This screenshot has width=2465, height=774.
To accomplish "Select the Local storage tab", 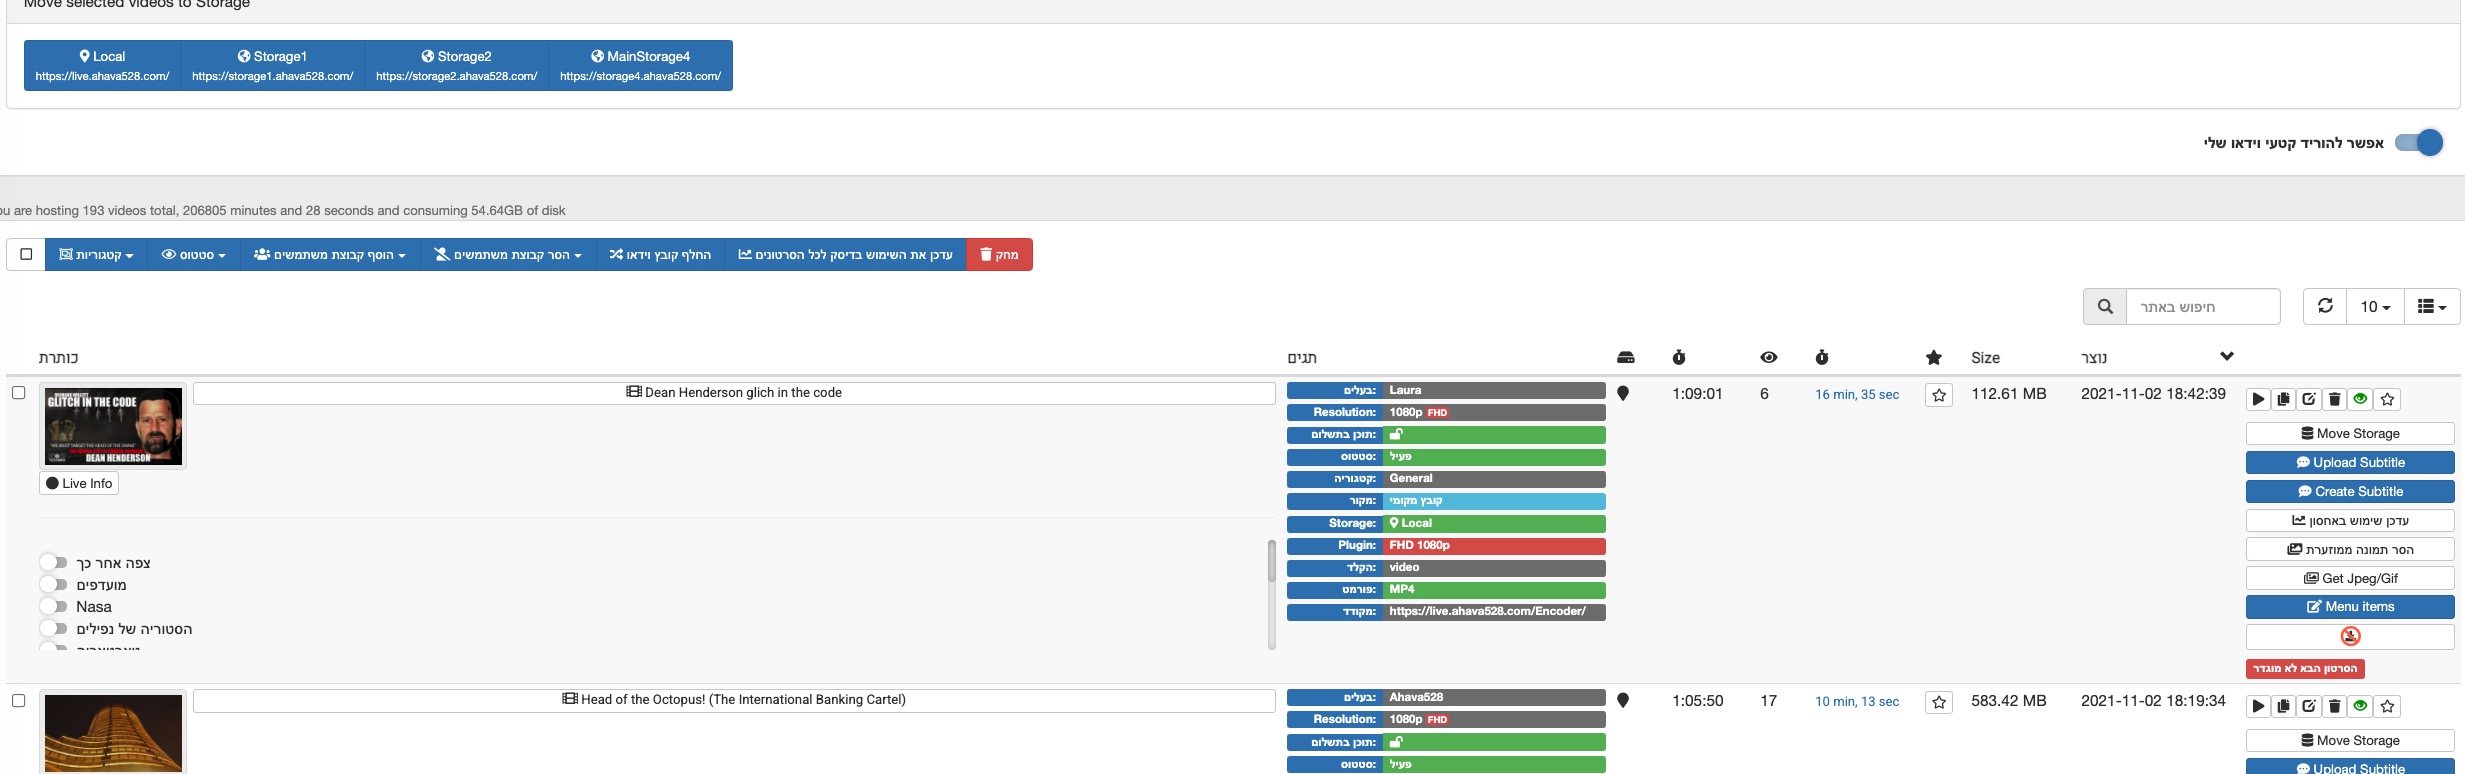I will [x=102, y=65].
